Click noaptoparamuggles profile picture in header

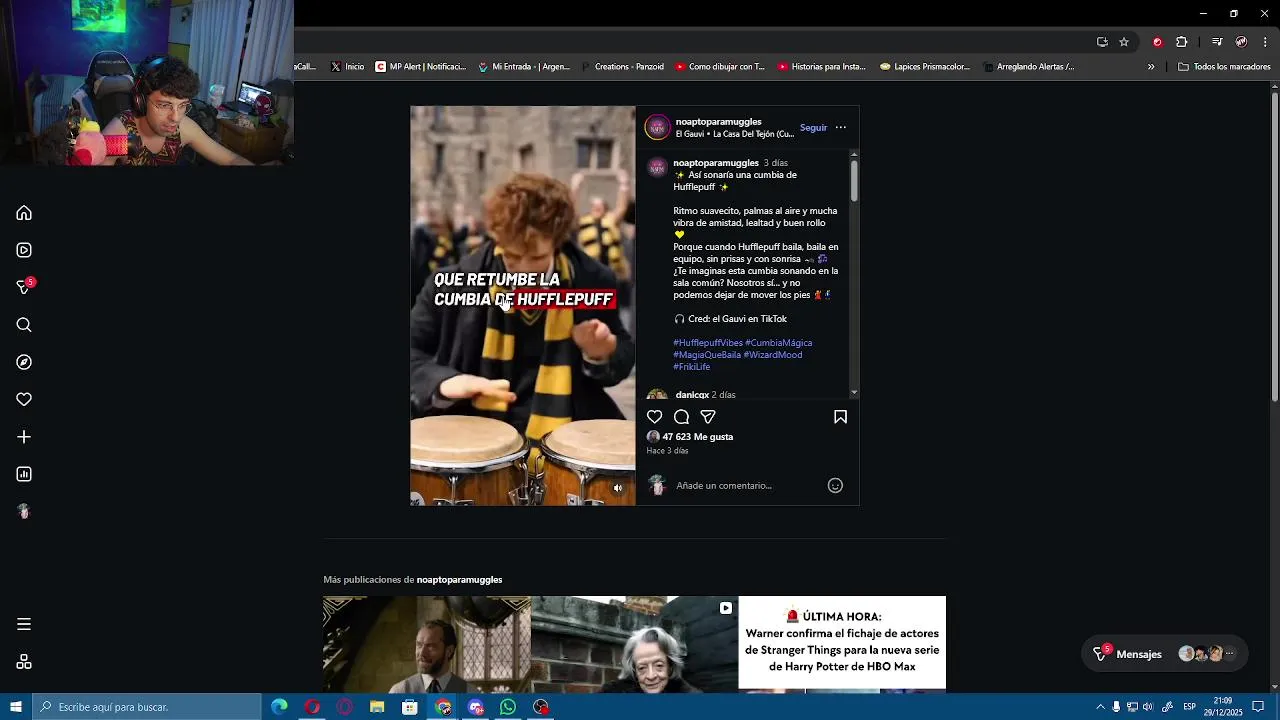click(x=657, y=127)
